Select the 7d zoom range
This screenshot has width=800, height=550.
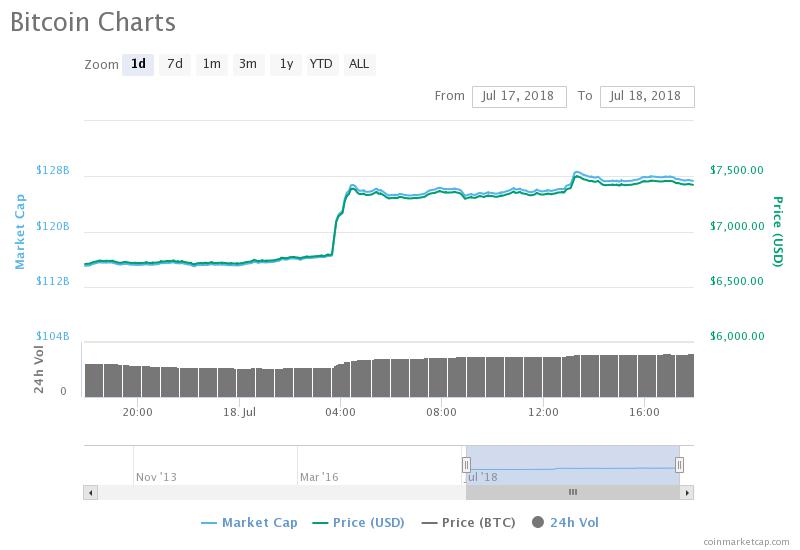[x=175, y=64]
